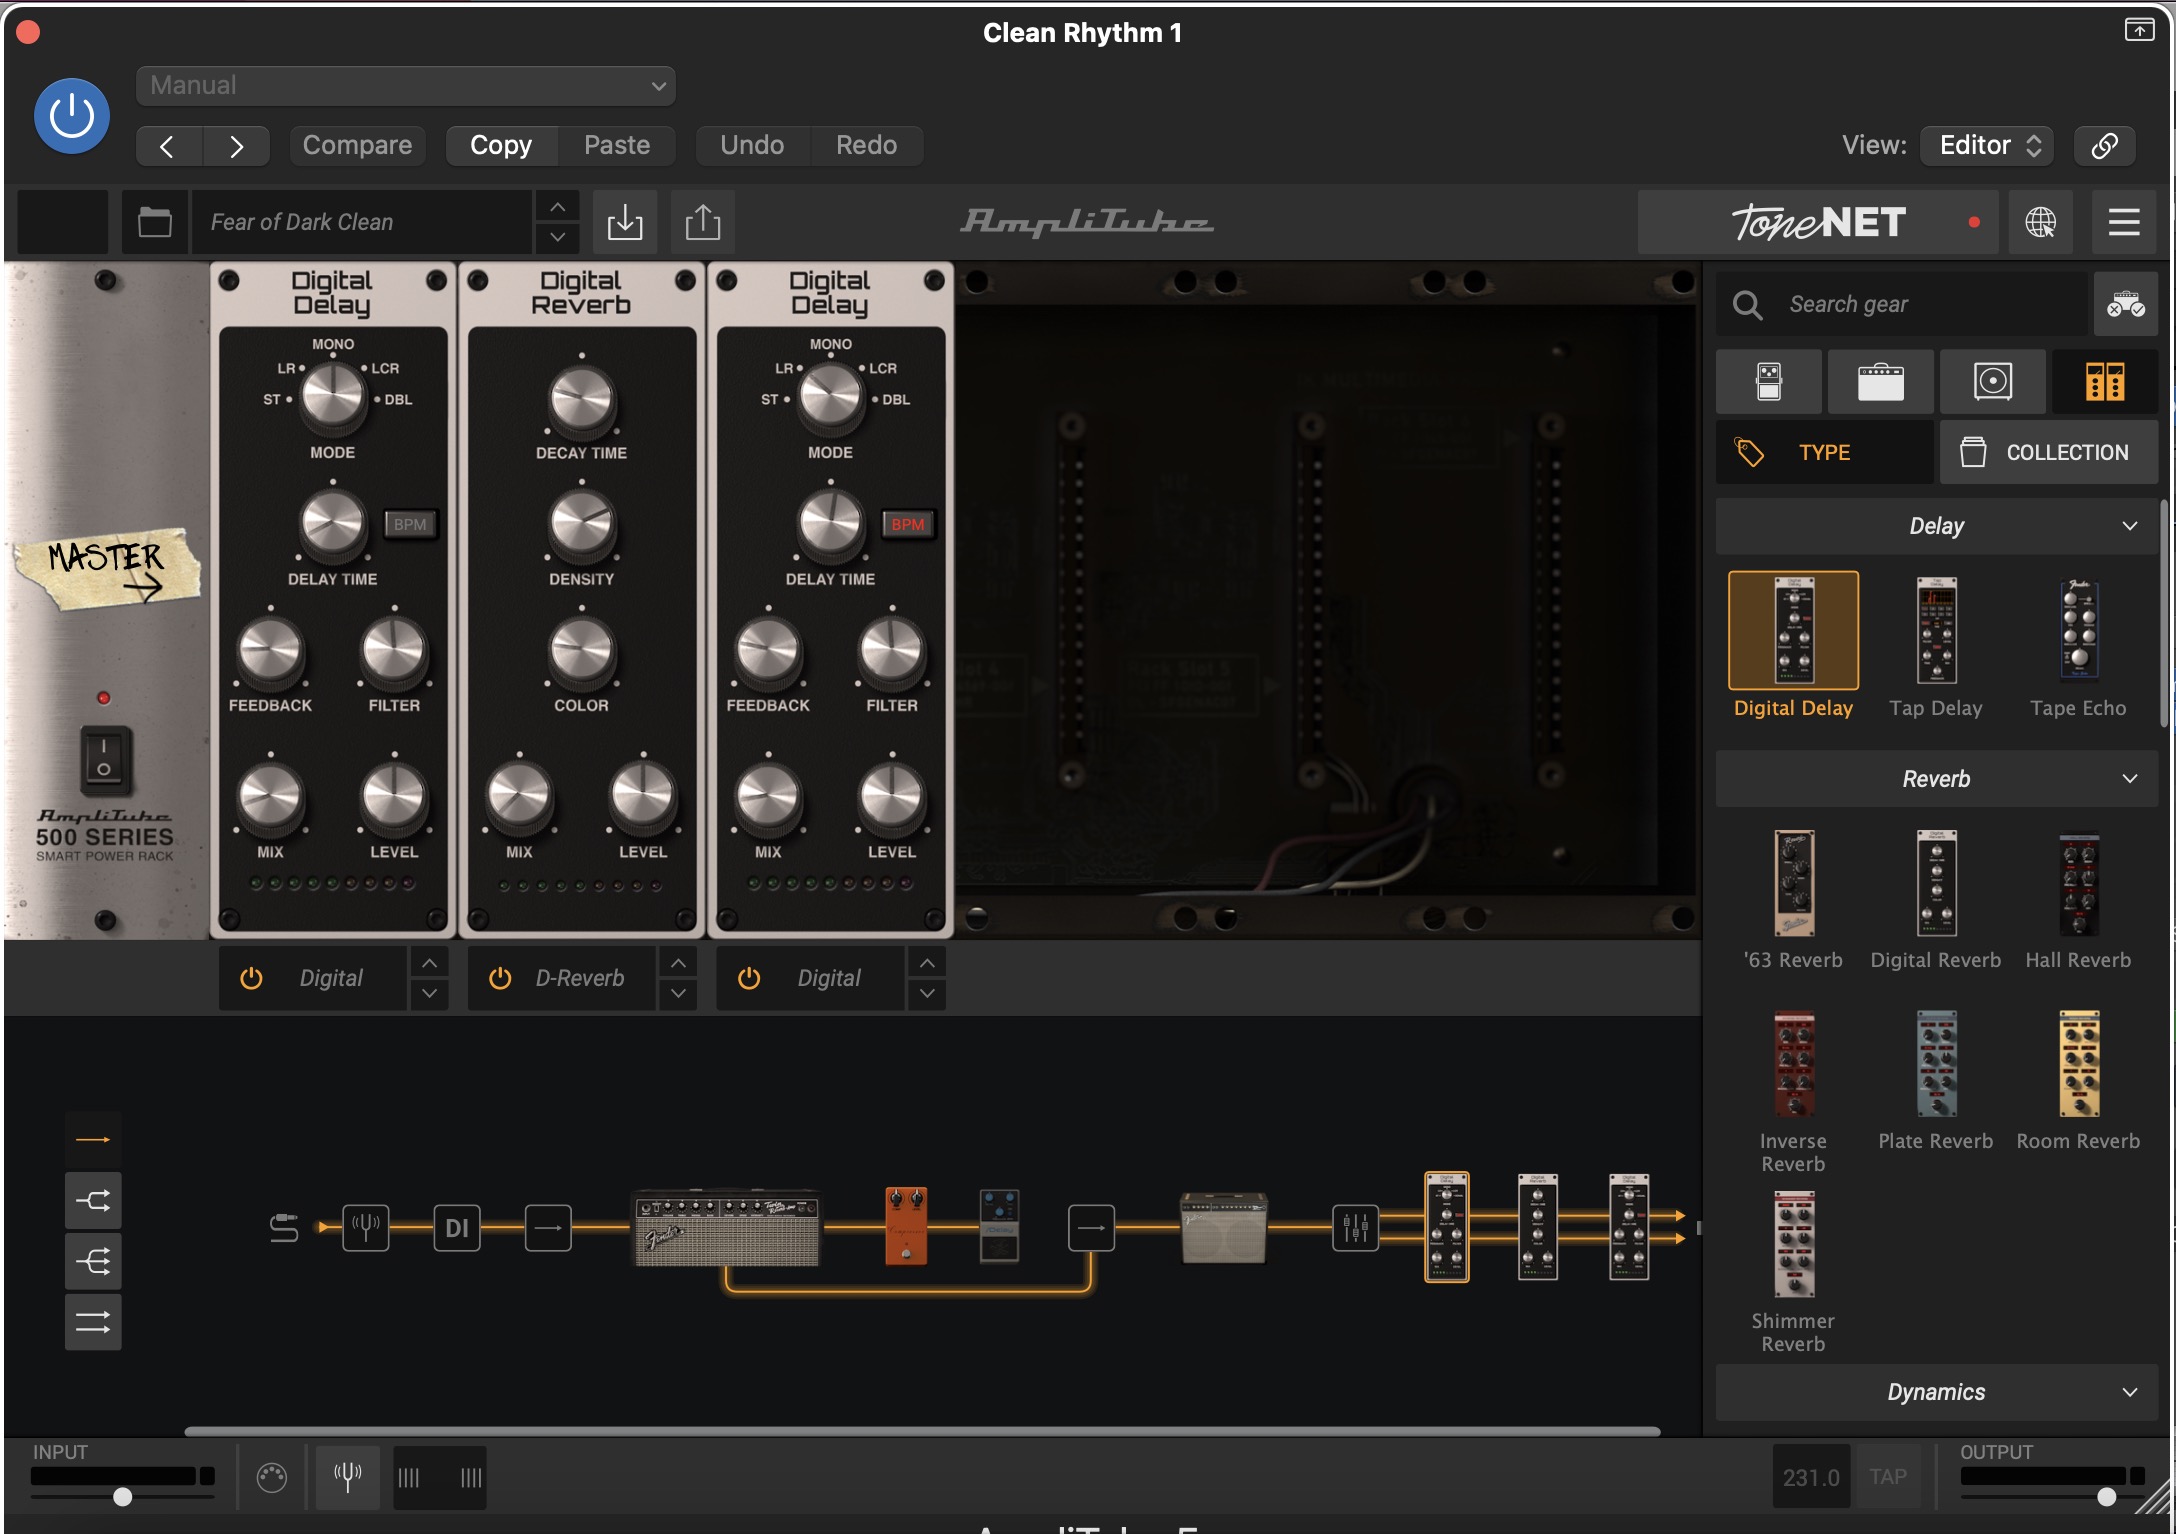Toggle the Compare button
The width and height of the screenshot is (2176, 1534).
(357, 146)
